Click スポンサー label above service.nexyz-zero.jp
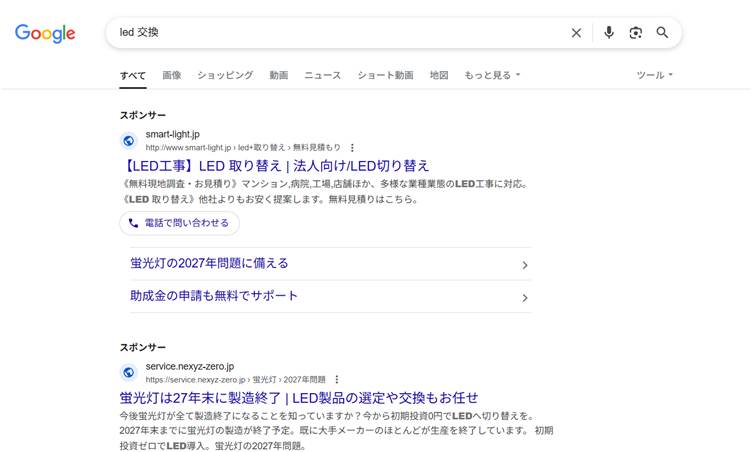The image size is (752, 452). point(142,347)
